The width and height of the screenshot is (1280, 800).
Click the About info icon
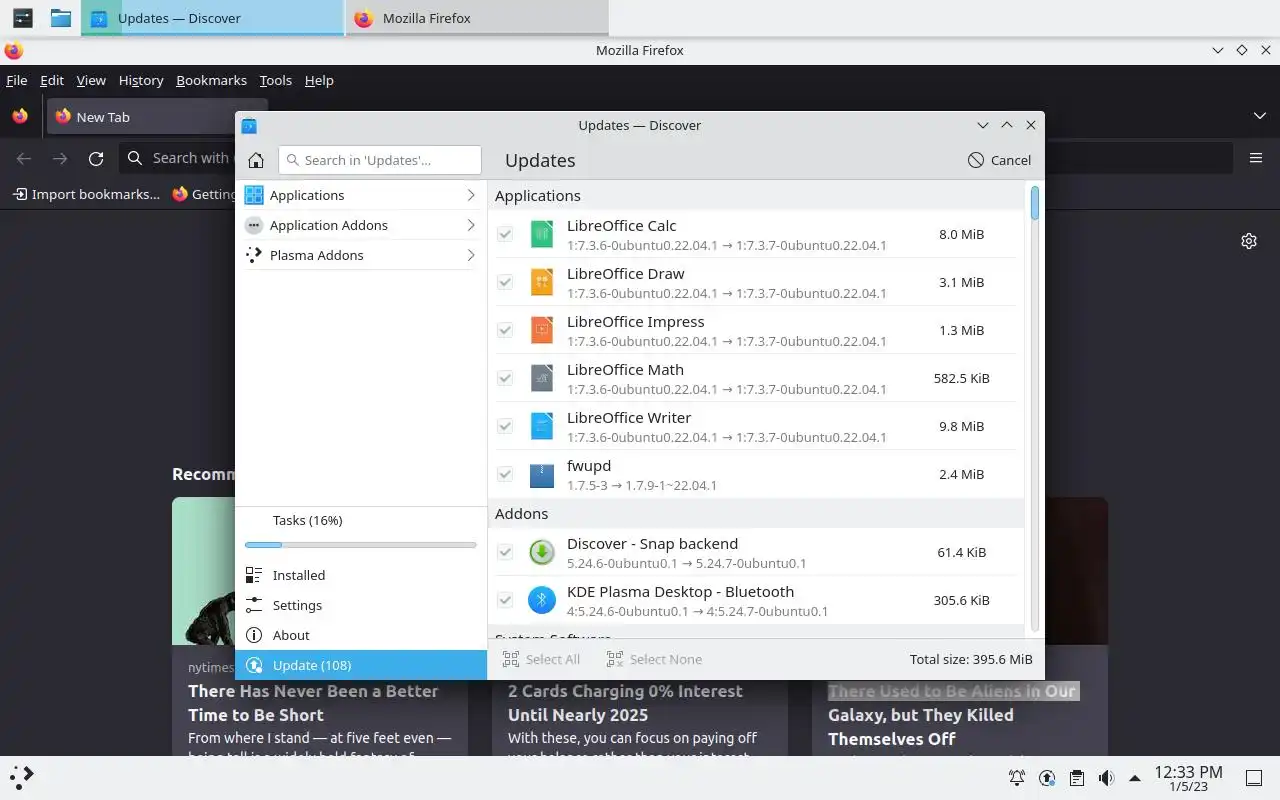pos(254,635)
